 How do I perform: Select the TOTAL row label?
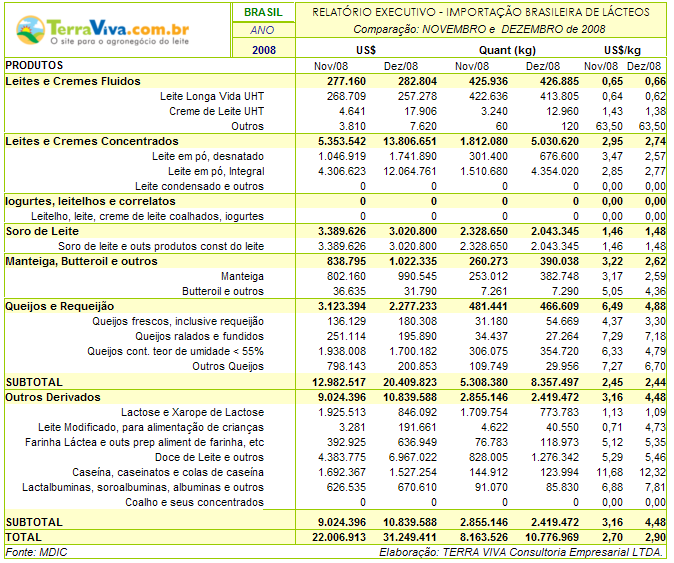pyautogui.click(x=24, y=537)
